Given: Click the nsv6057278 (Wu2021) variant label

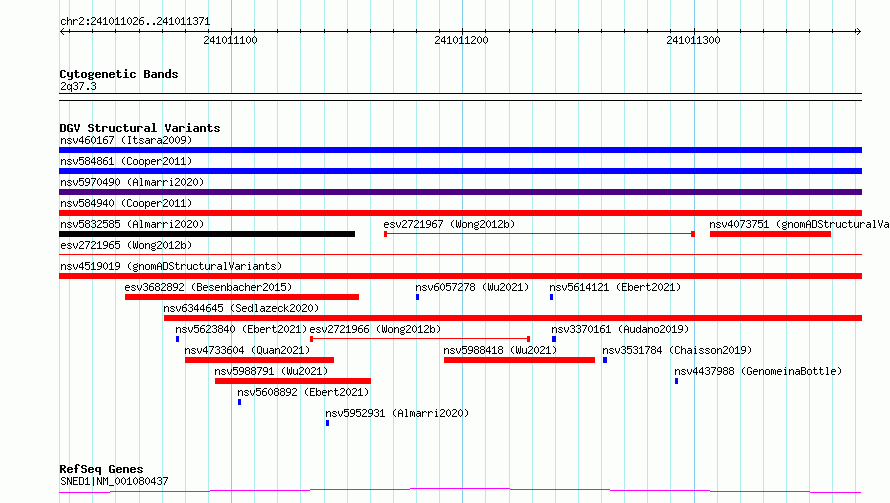Looking at the screenshot, I should (x=472, y=287).
